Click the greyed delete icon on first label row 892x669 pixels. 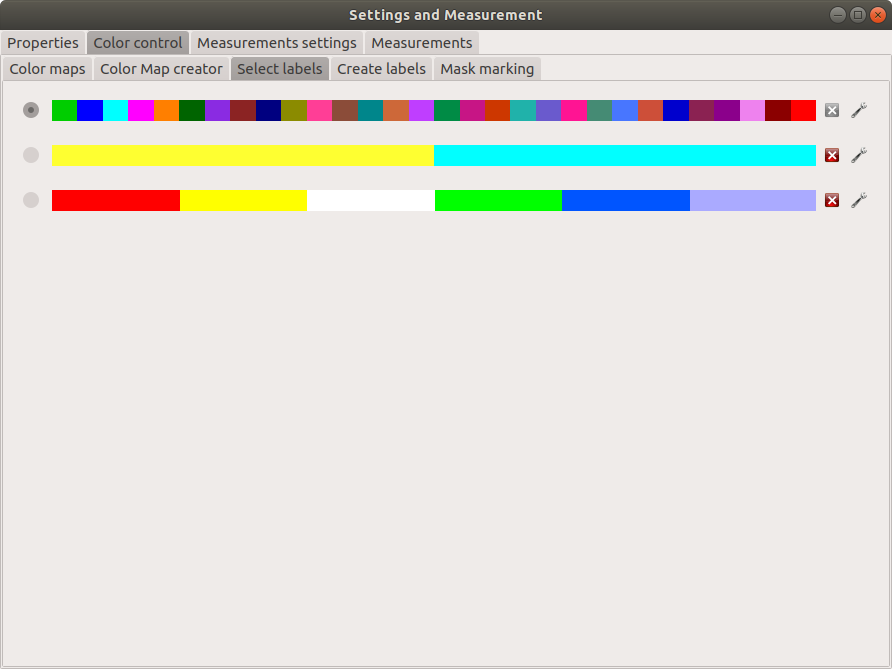[832, 110]
